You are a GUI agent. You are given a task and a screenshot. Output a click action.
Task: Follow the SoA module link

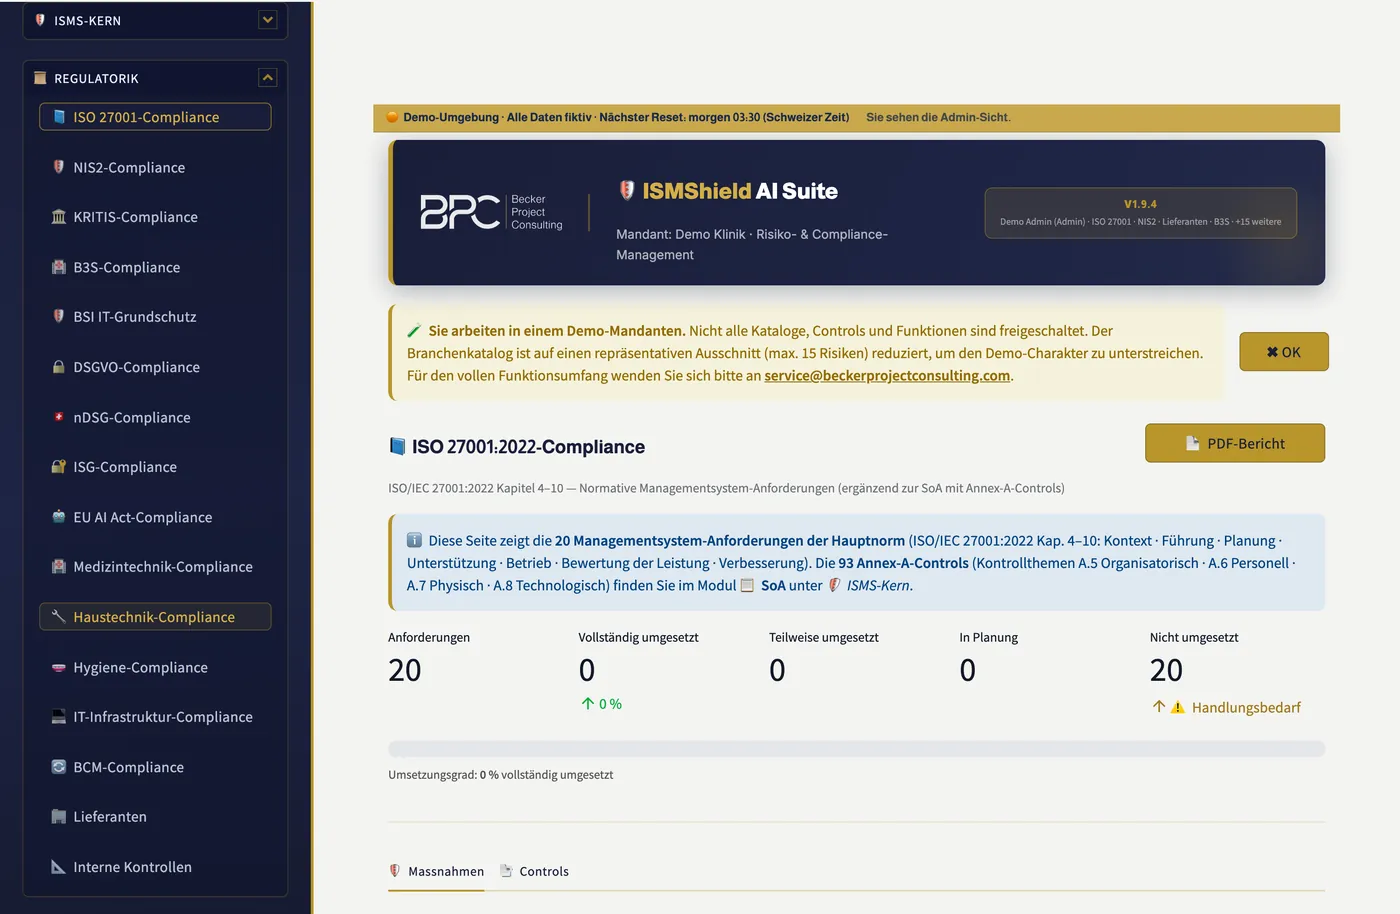(x=773, y=586)
